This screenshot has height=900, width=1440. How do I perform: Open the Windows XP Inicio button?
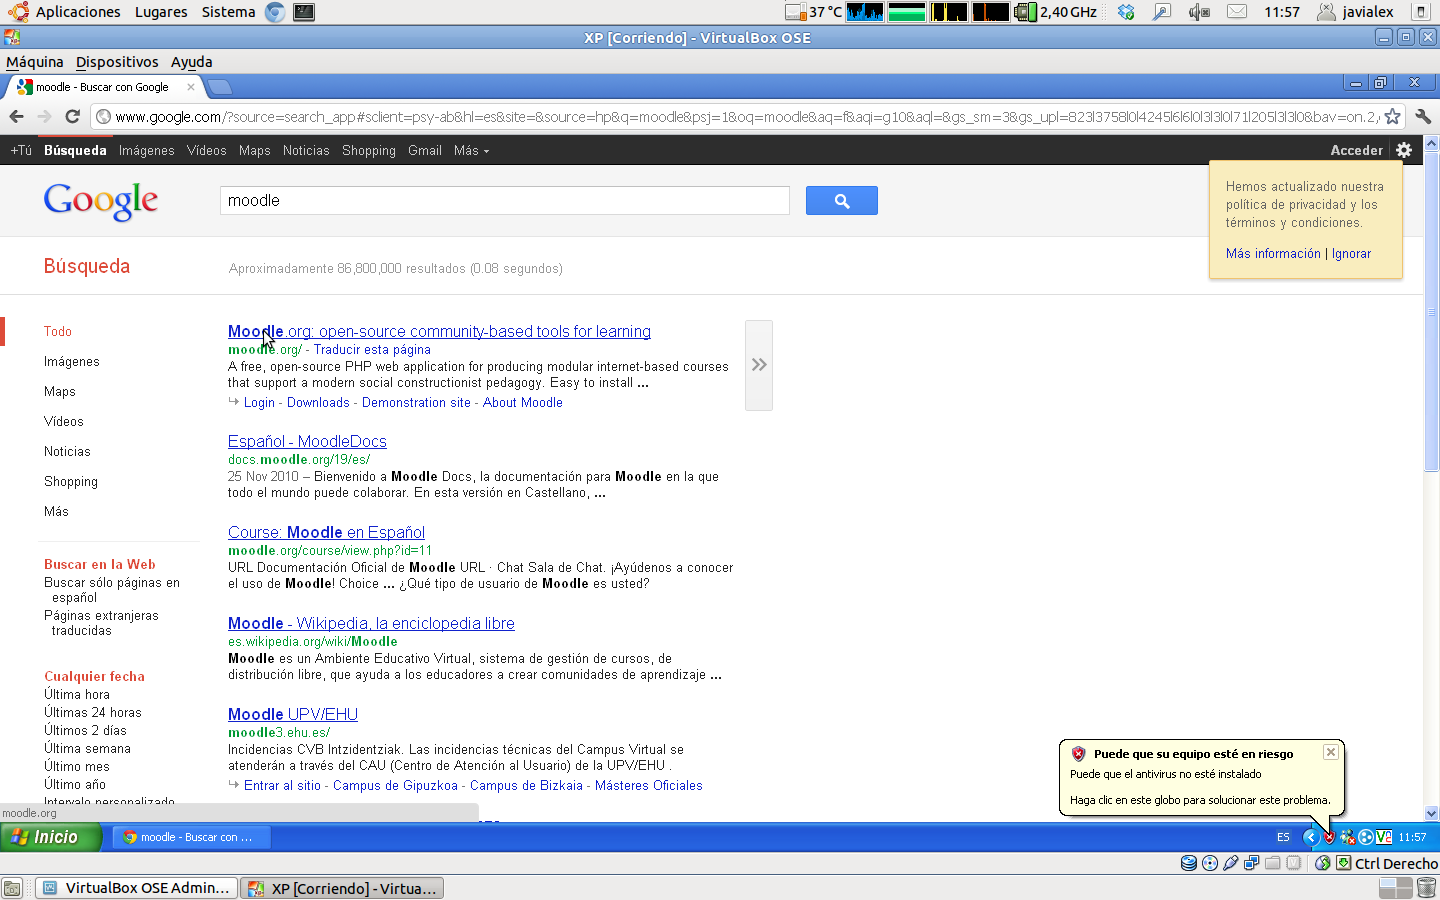(51, 837)
